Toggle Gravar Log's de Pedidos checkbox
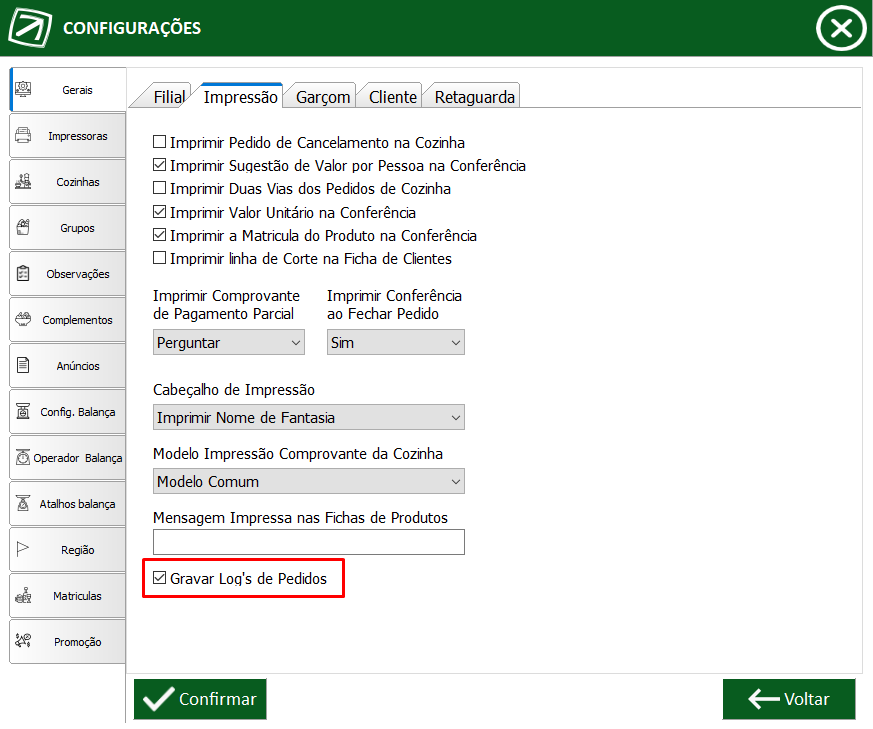 (x=159, y=578)
